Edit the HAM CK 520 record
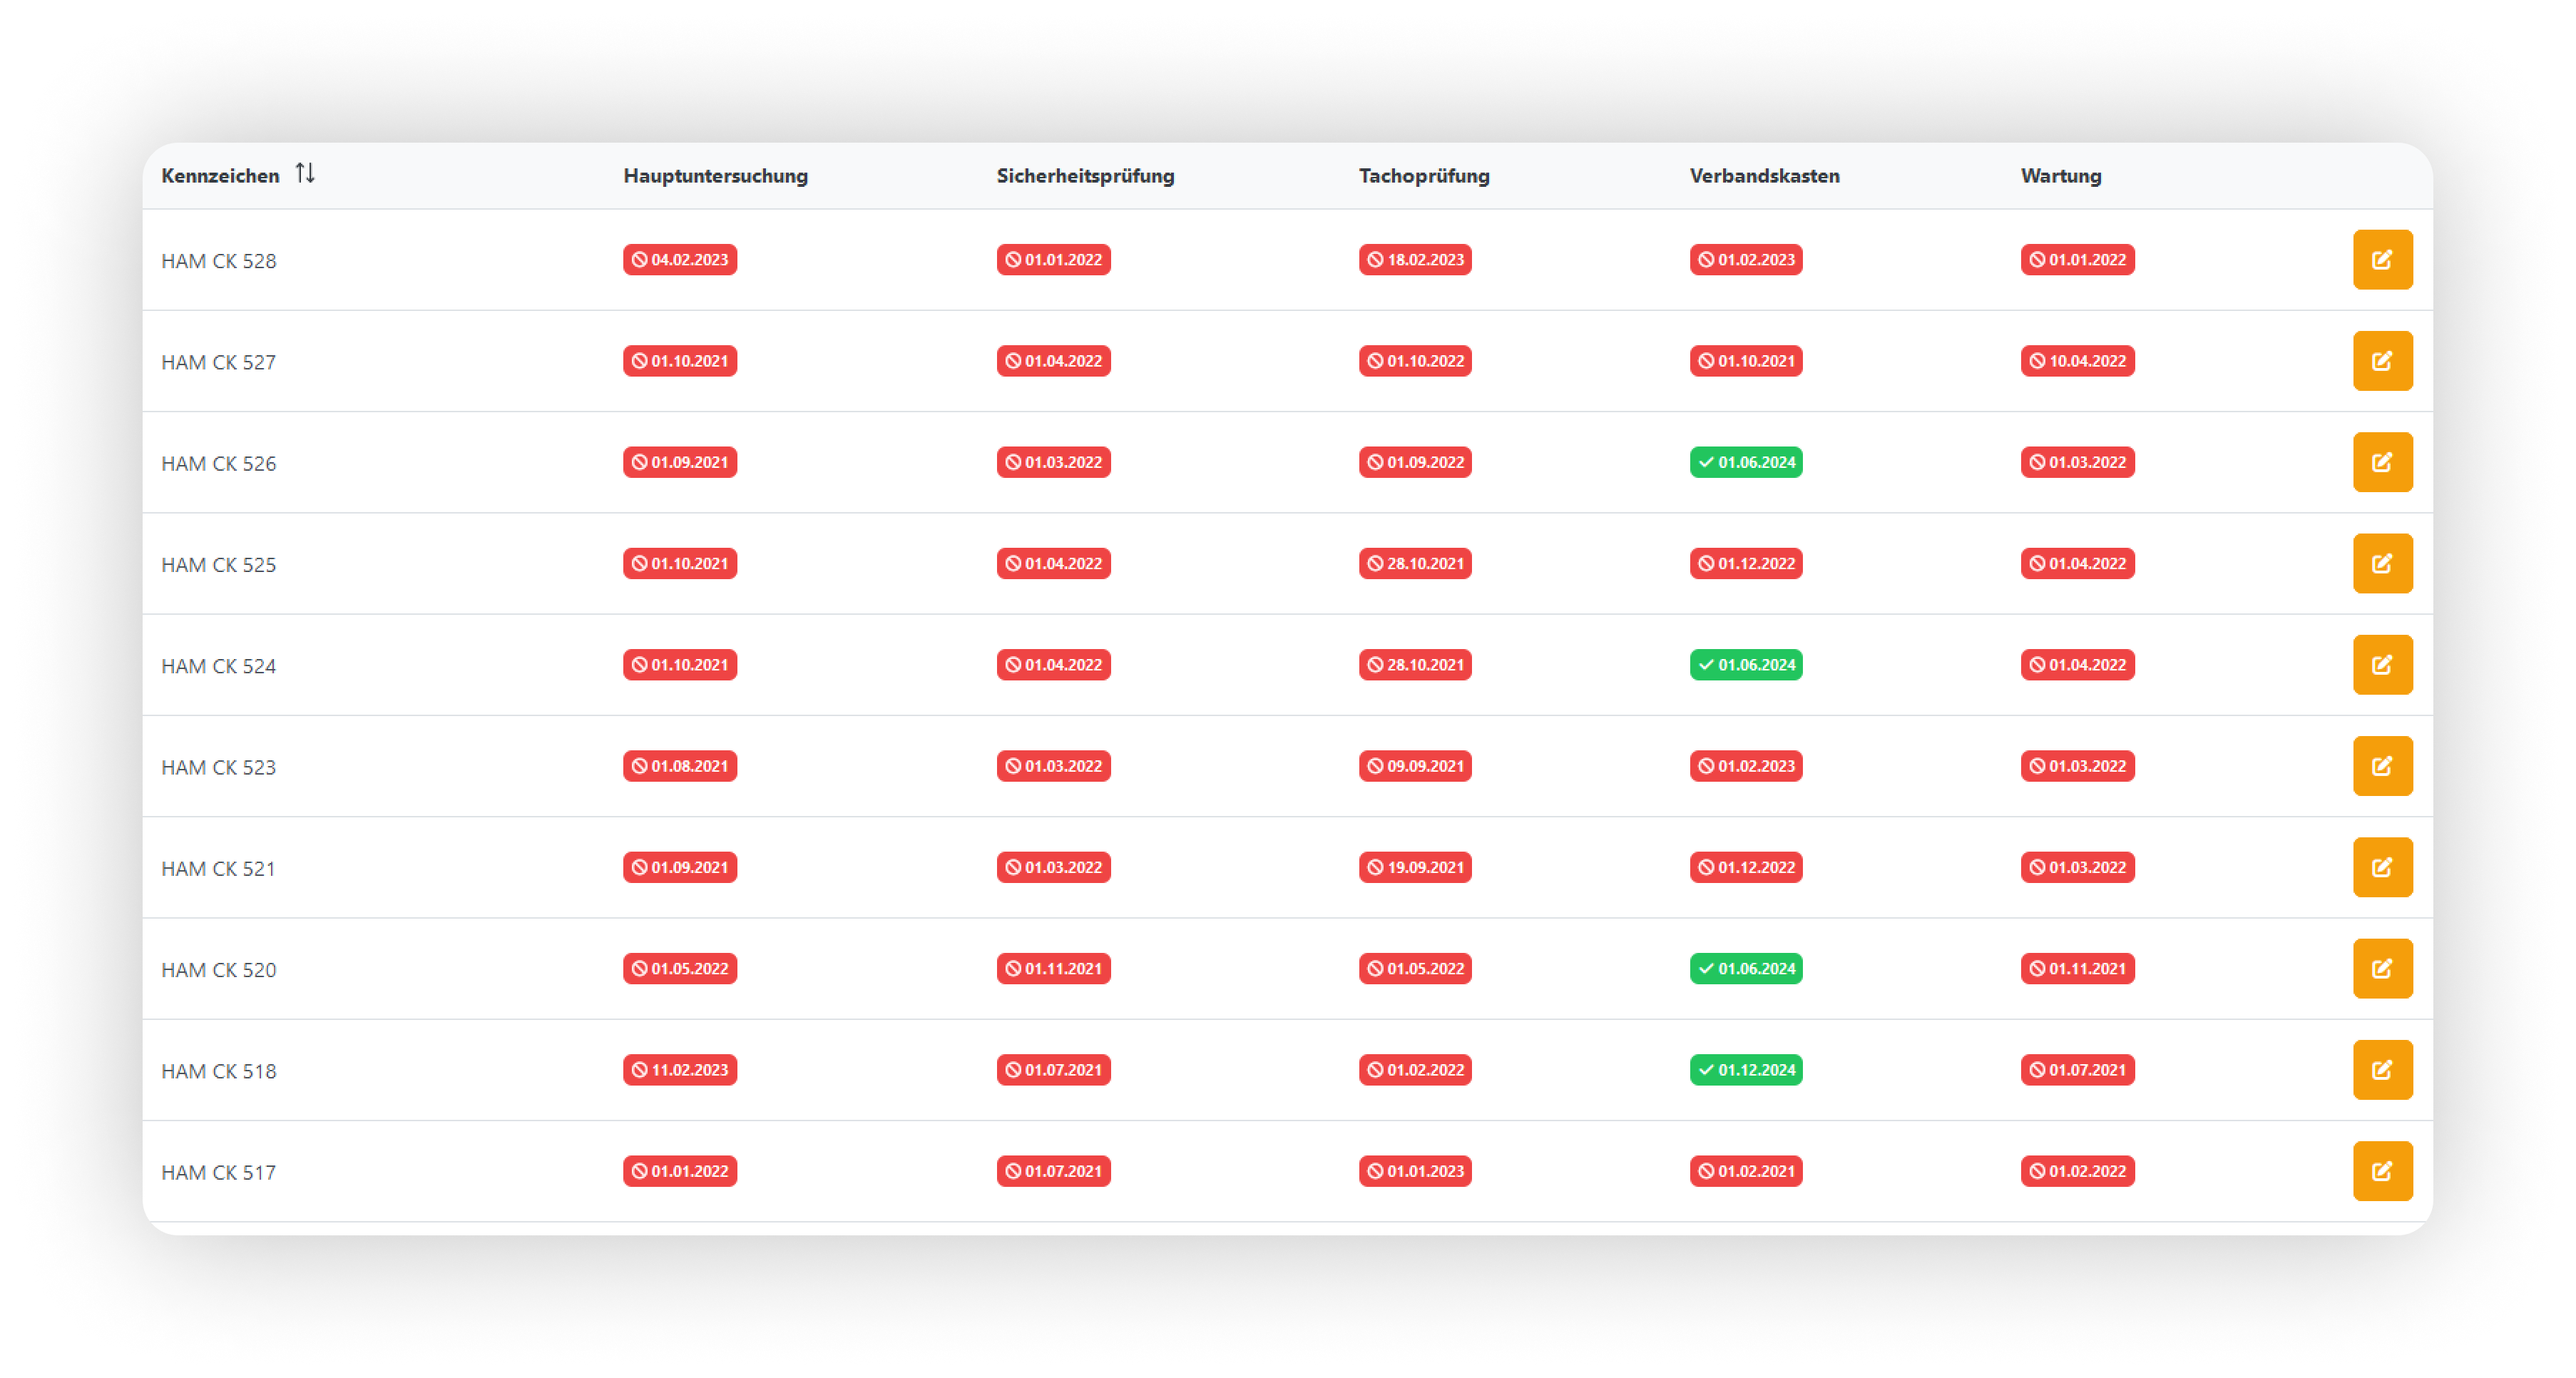Viewport: 2576px width, 1378px height. point(2382,968)
